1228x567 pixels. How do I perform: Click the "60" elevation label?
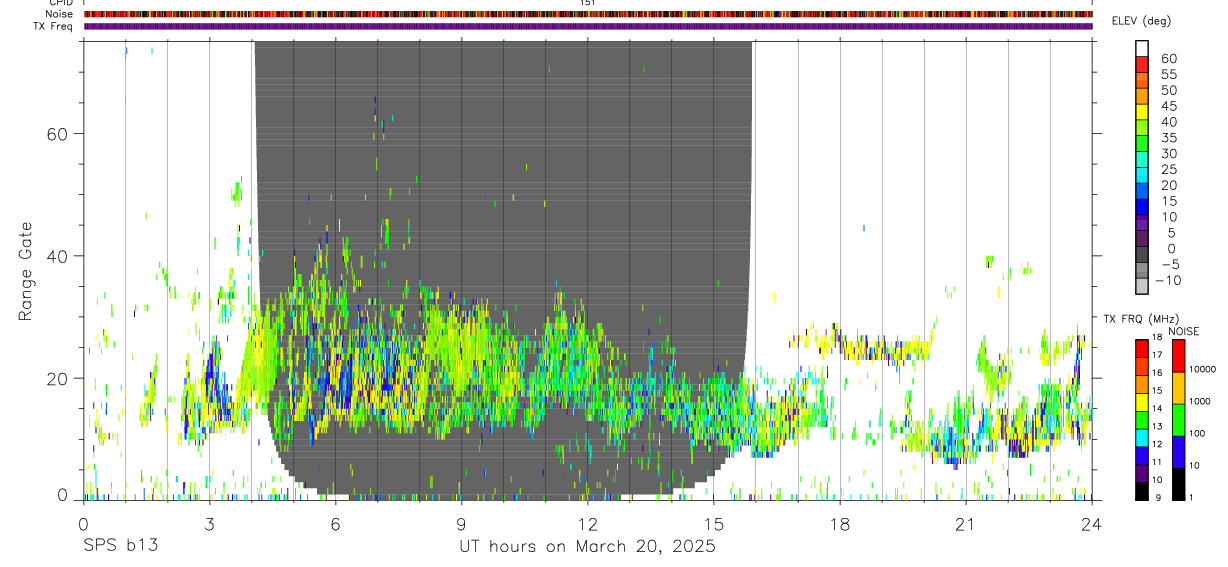pyautogui.click(x=1168, y=59)
